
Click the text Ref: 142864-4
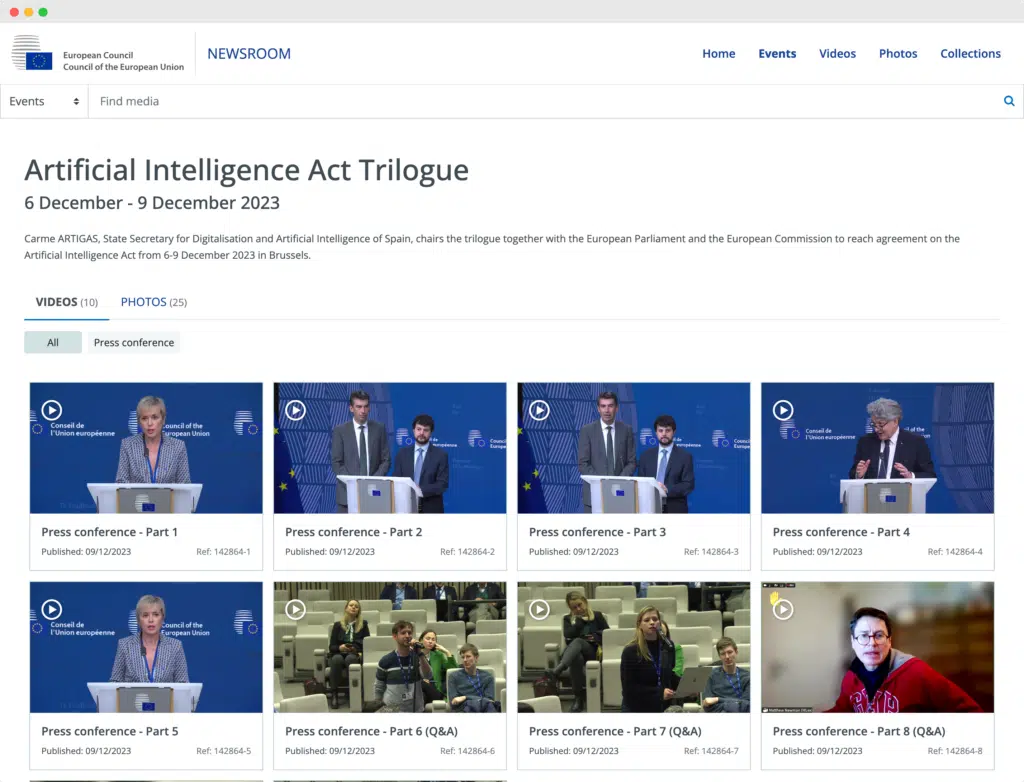pyautogui.click(x=955, y=551)
